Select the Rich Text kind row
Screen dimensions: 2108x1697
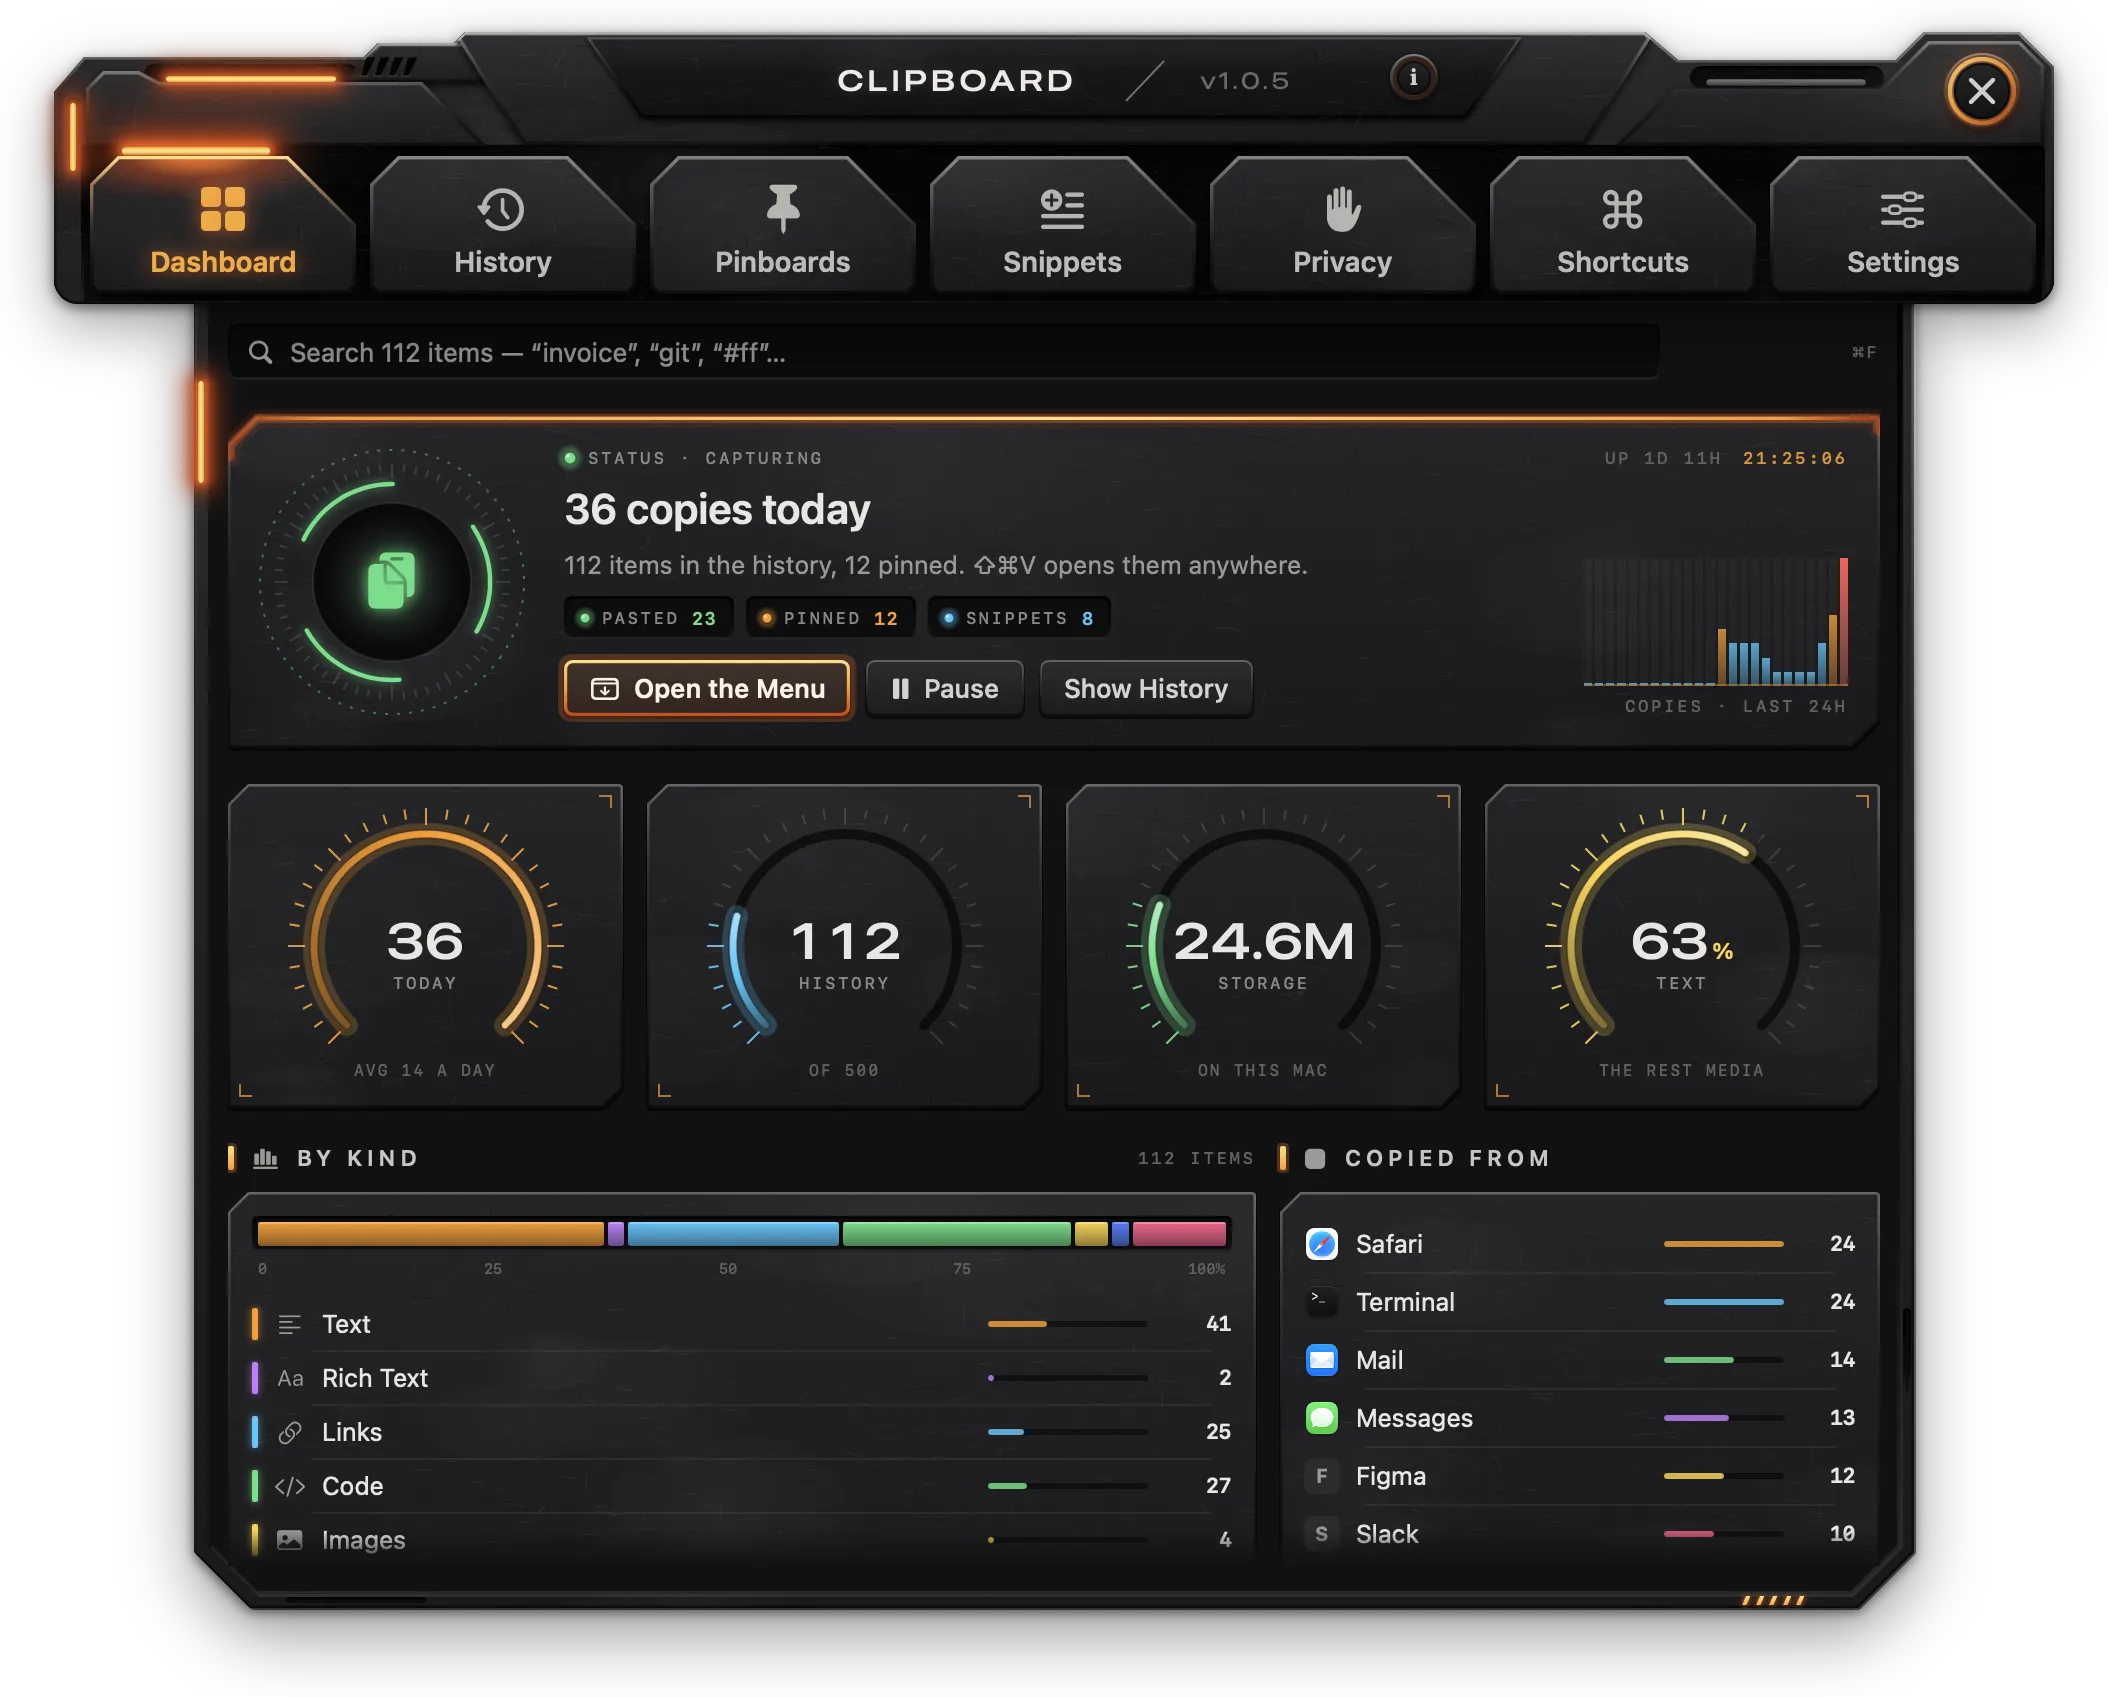click(x=741, y=1378)
